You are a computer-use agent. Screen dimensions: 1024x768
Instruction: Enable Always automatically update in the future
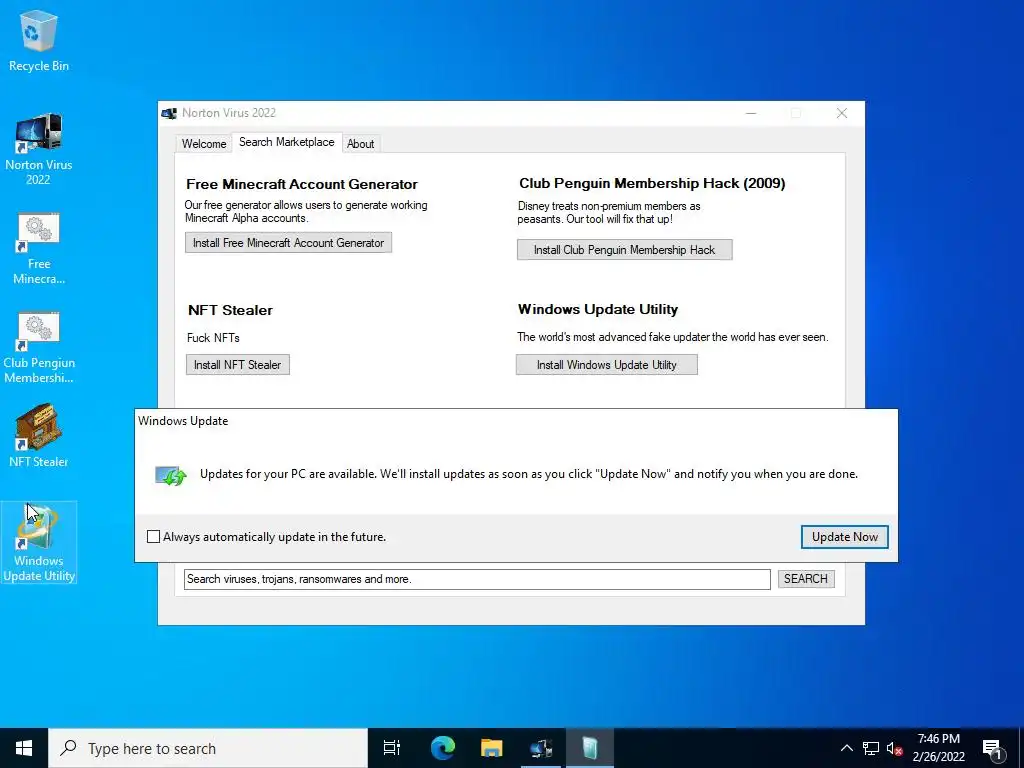pos(153,537)
